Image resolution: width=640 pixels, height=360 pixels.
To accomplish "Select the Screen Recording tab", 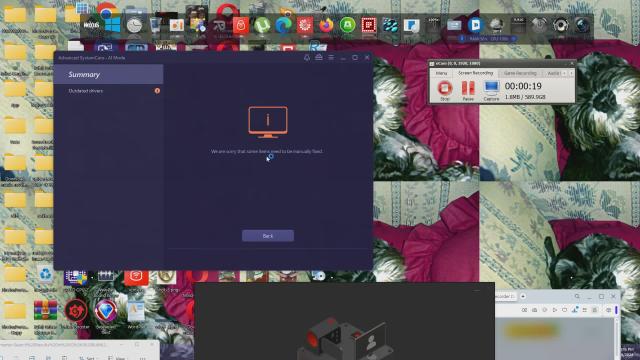I will coord(476,73).
